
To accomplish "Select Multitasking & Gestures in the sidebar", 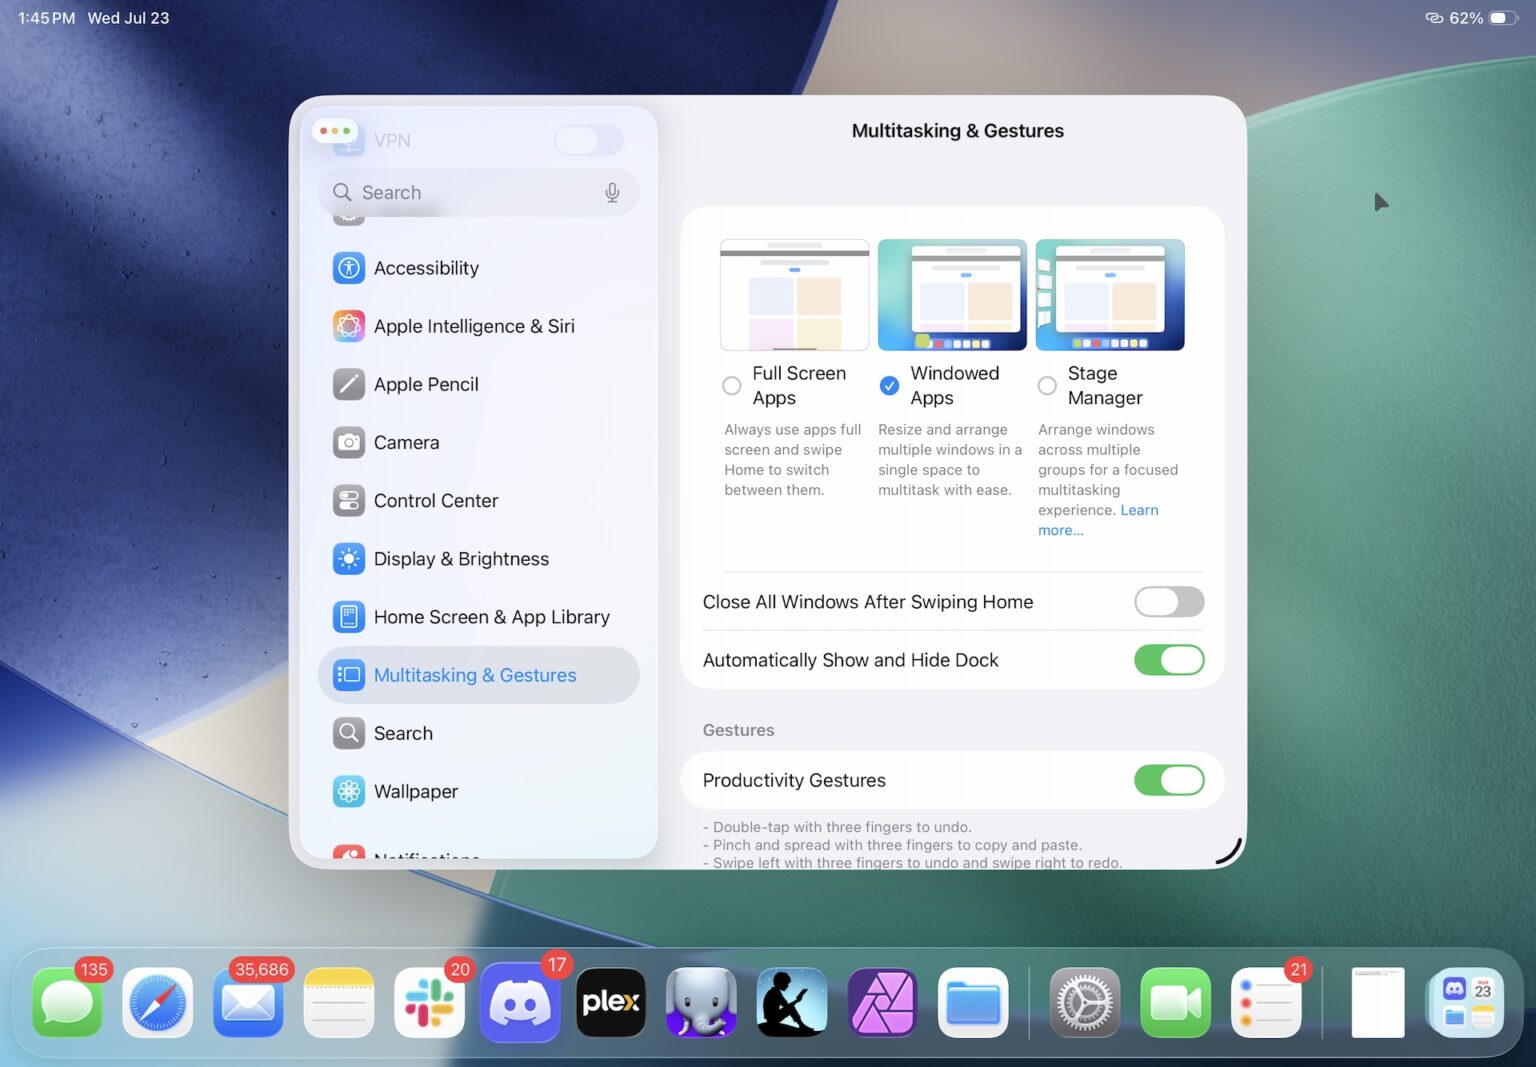I will [474, 675].
